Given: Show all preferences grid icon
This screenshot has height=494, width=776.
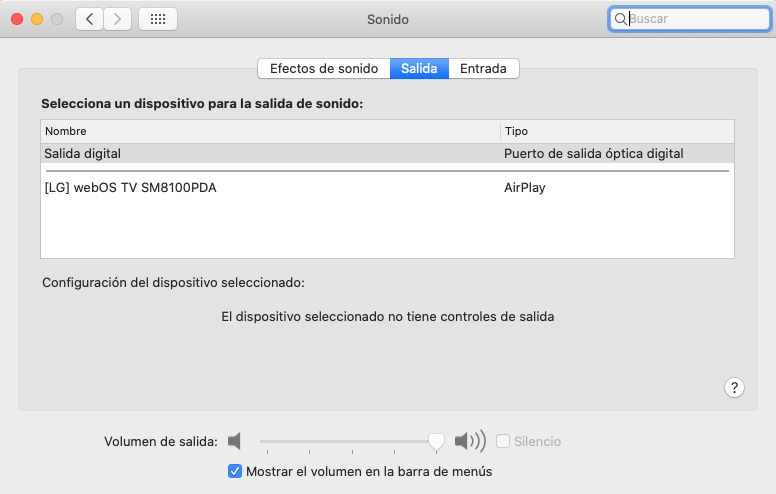Looking at the screenshot, I should [x=158, y=19].
